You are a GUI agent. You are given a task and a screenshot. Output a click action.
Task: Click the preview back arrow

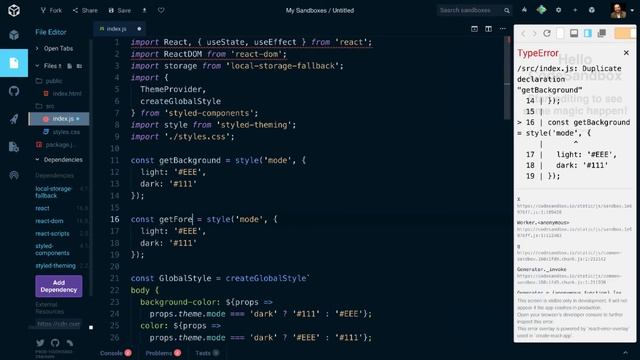click(523, 33)
